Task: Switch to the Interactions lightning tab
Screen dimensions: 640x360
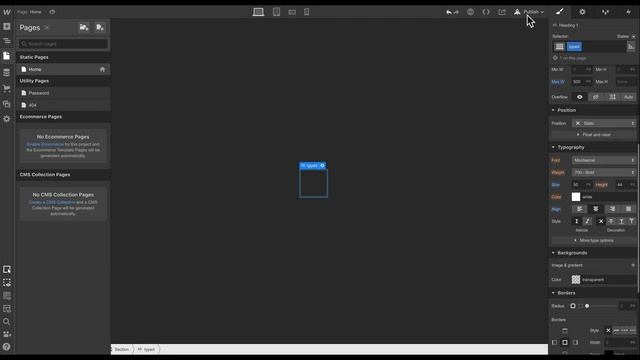Action: point(629,12)
